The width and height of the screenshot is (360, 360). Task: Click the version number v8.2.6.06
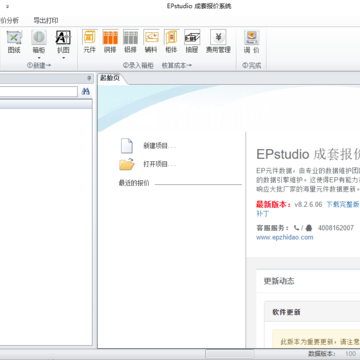[308, 204]
